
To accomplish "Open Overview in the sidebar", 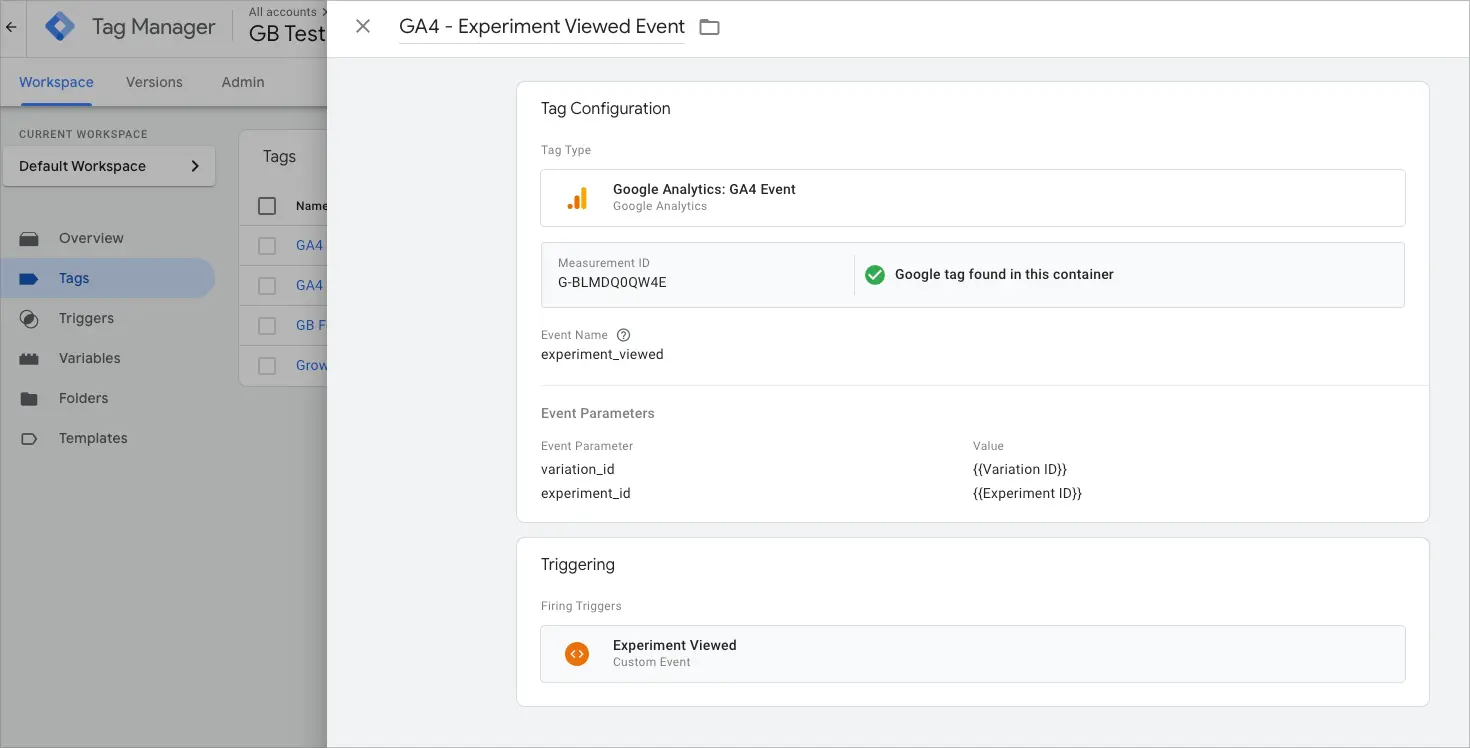I will pos(107,238).
